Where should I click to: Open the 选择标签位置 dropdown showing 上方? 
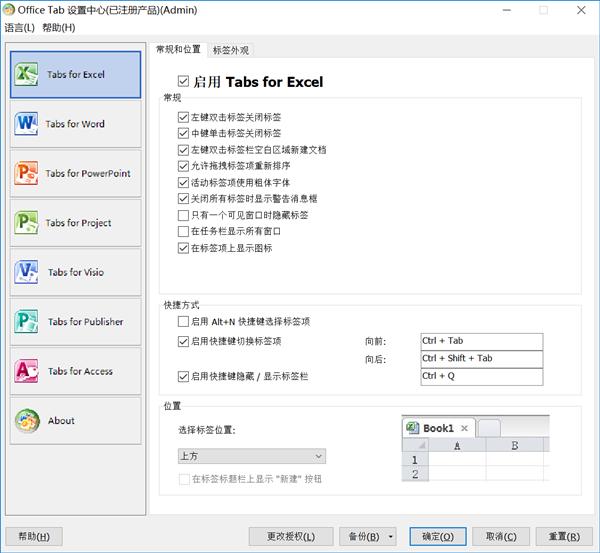coord(252,456)
